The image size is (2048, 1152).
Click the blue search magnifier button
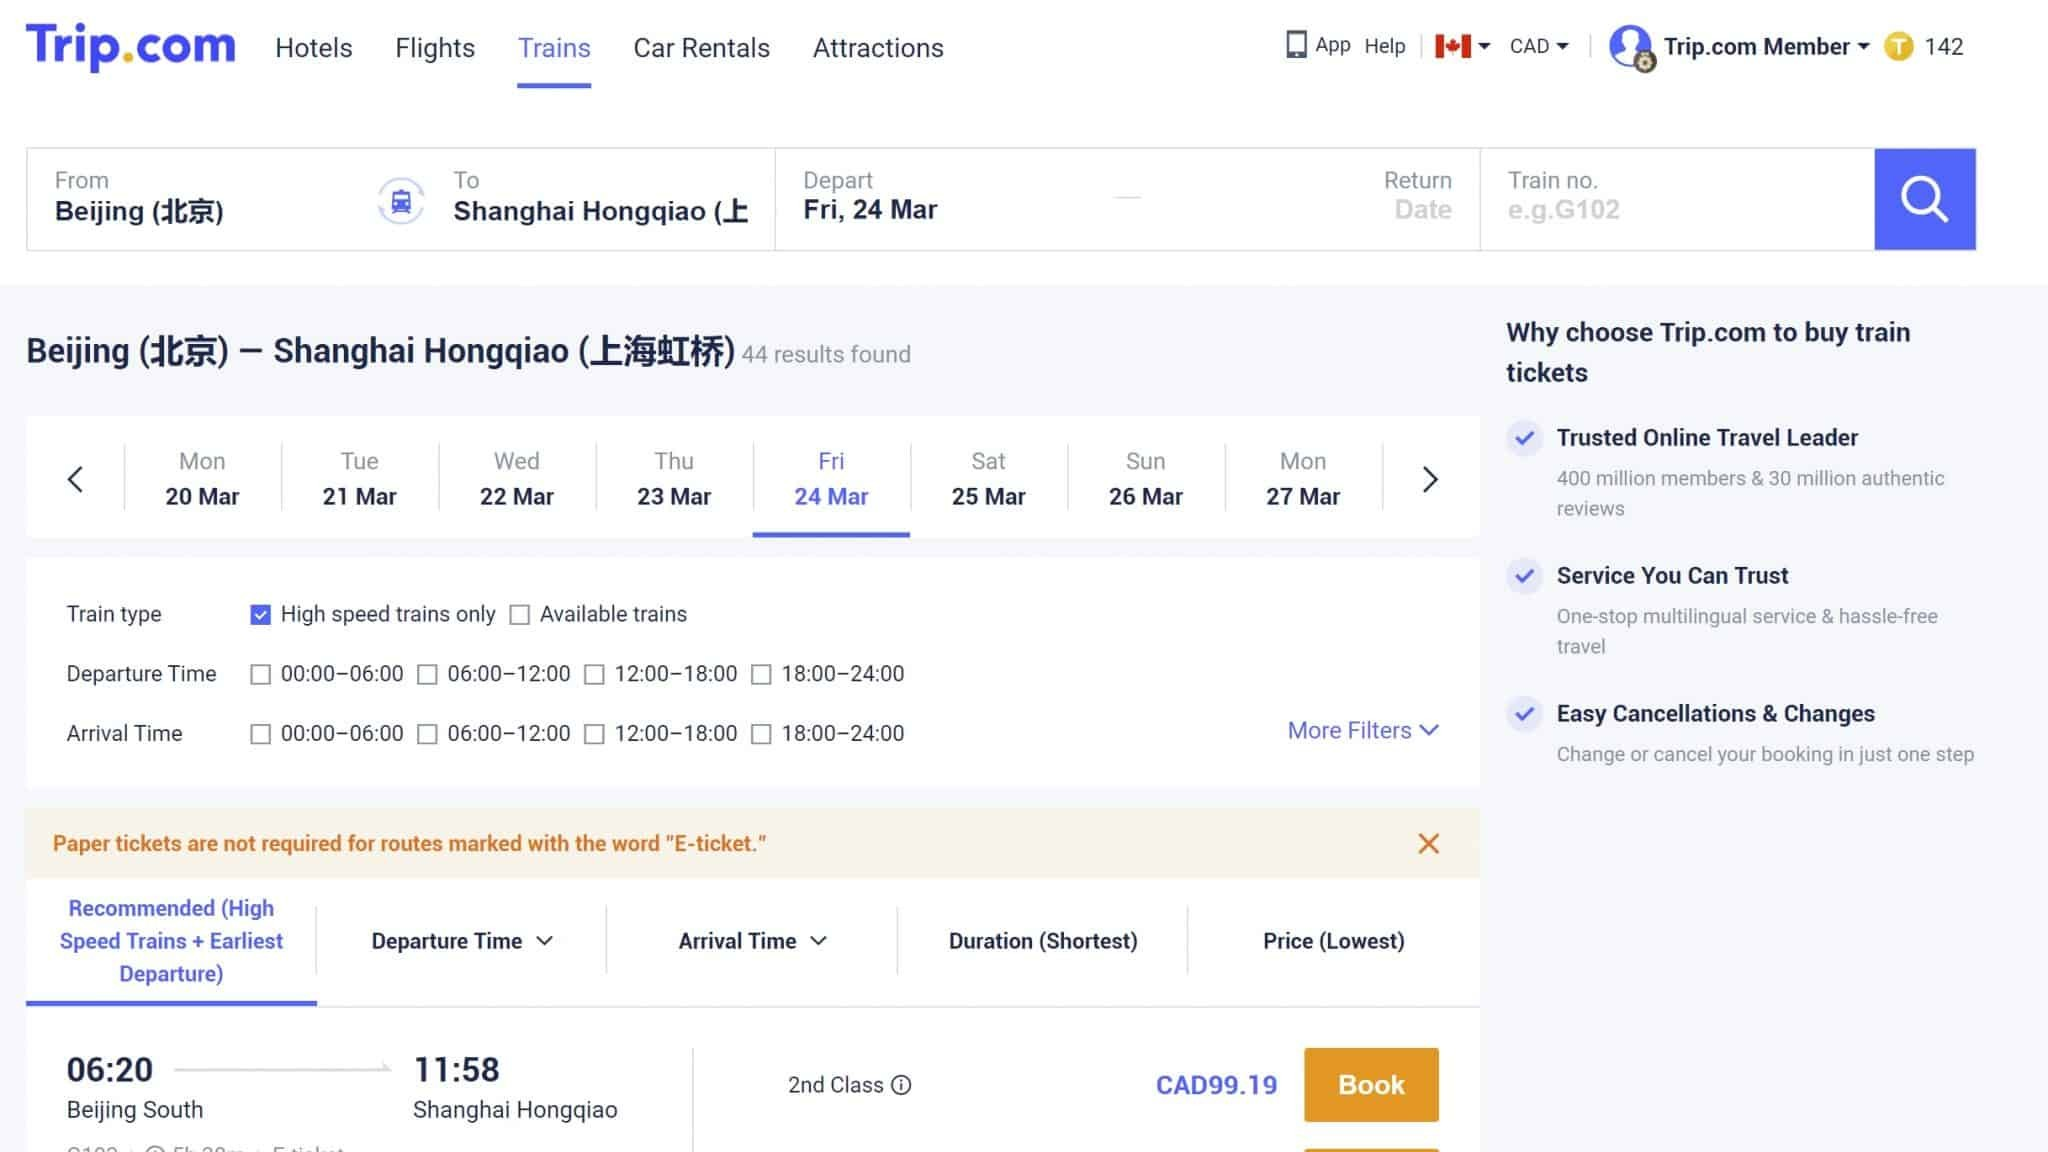pos(1924,199)
